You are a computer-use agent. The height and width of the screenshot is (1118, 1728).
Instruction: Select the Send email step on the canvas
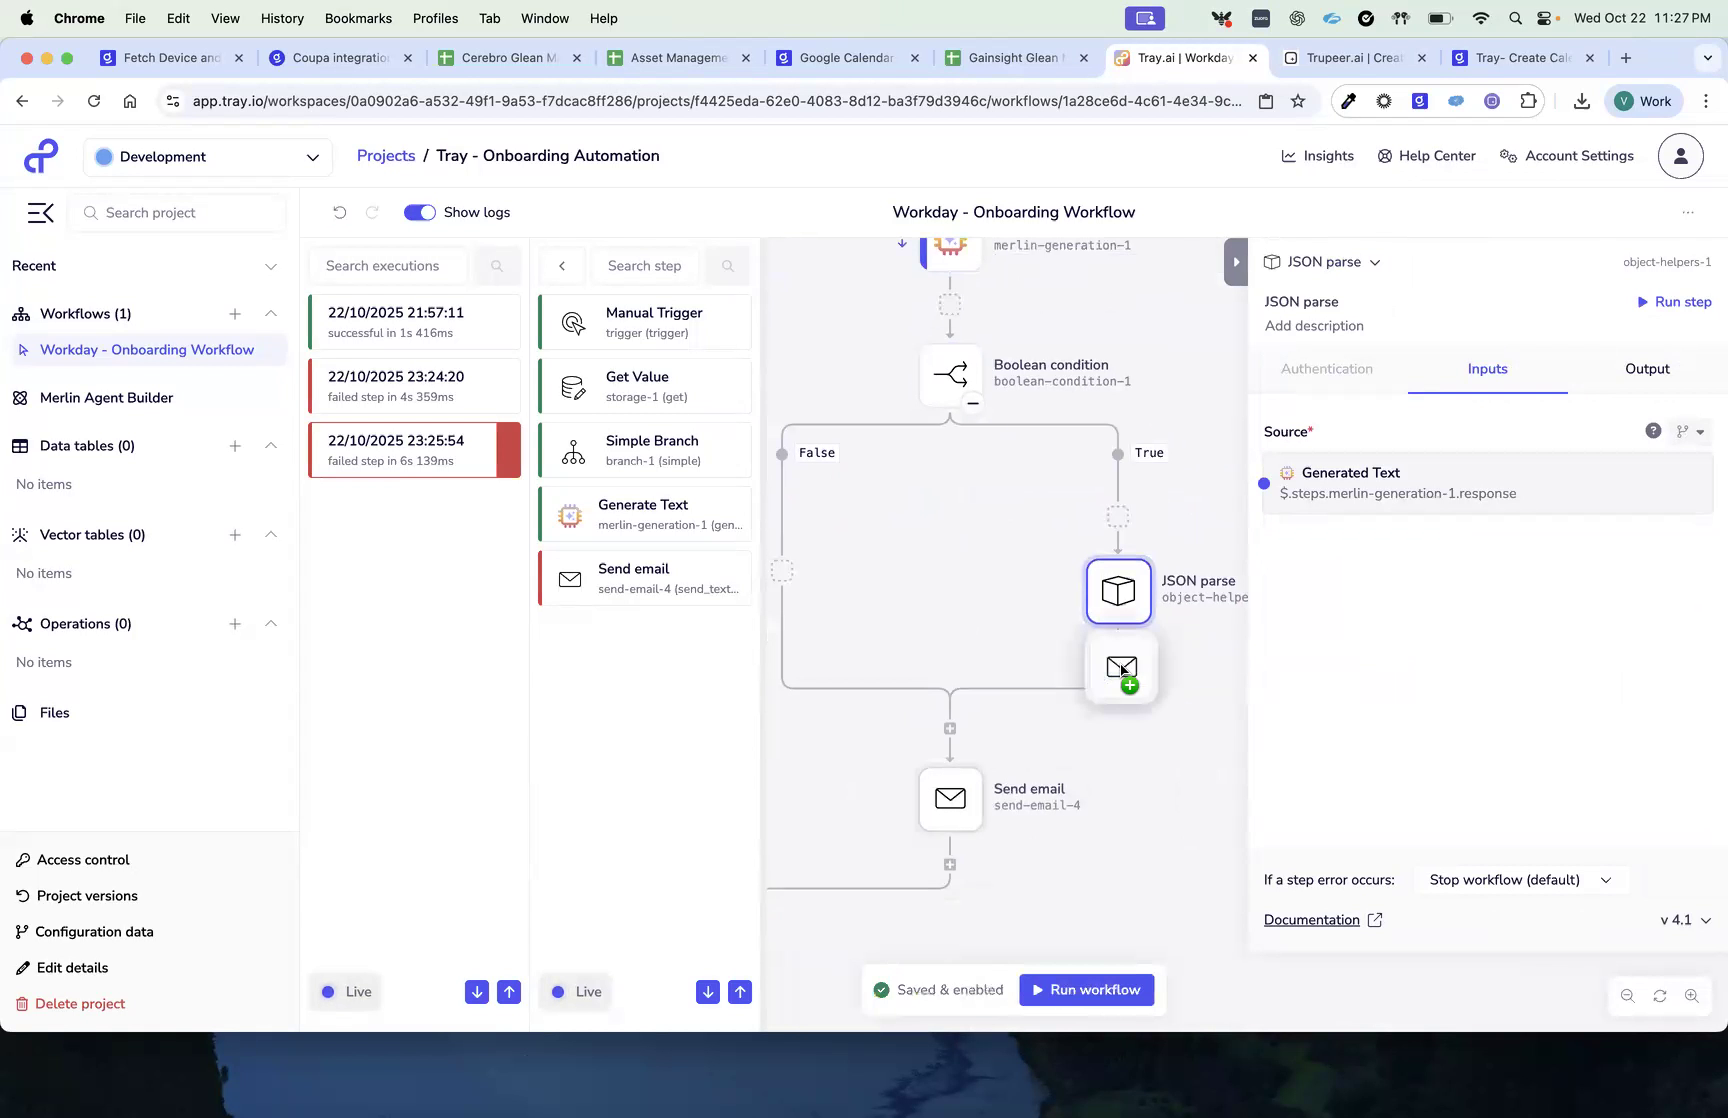950,799
